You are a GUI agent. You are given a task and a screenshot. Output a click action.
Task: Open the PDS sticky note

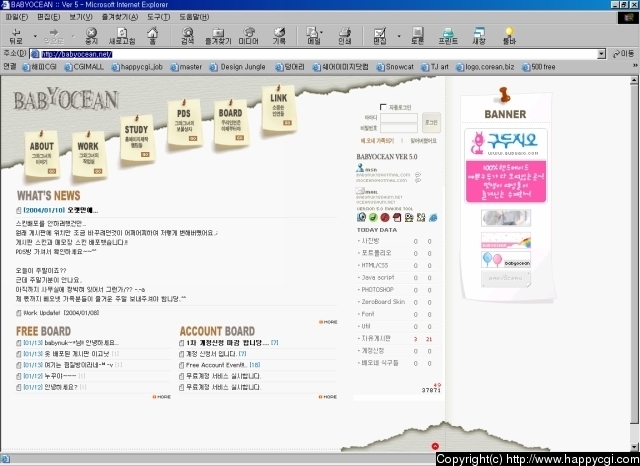pos(184,122)
